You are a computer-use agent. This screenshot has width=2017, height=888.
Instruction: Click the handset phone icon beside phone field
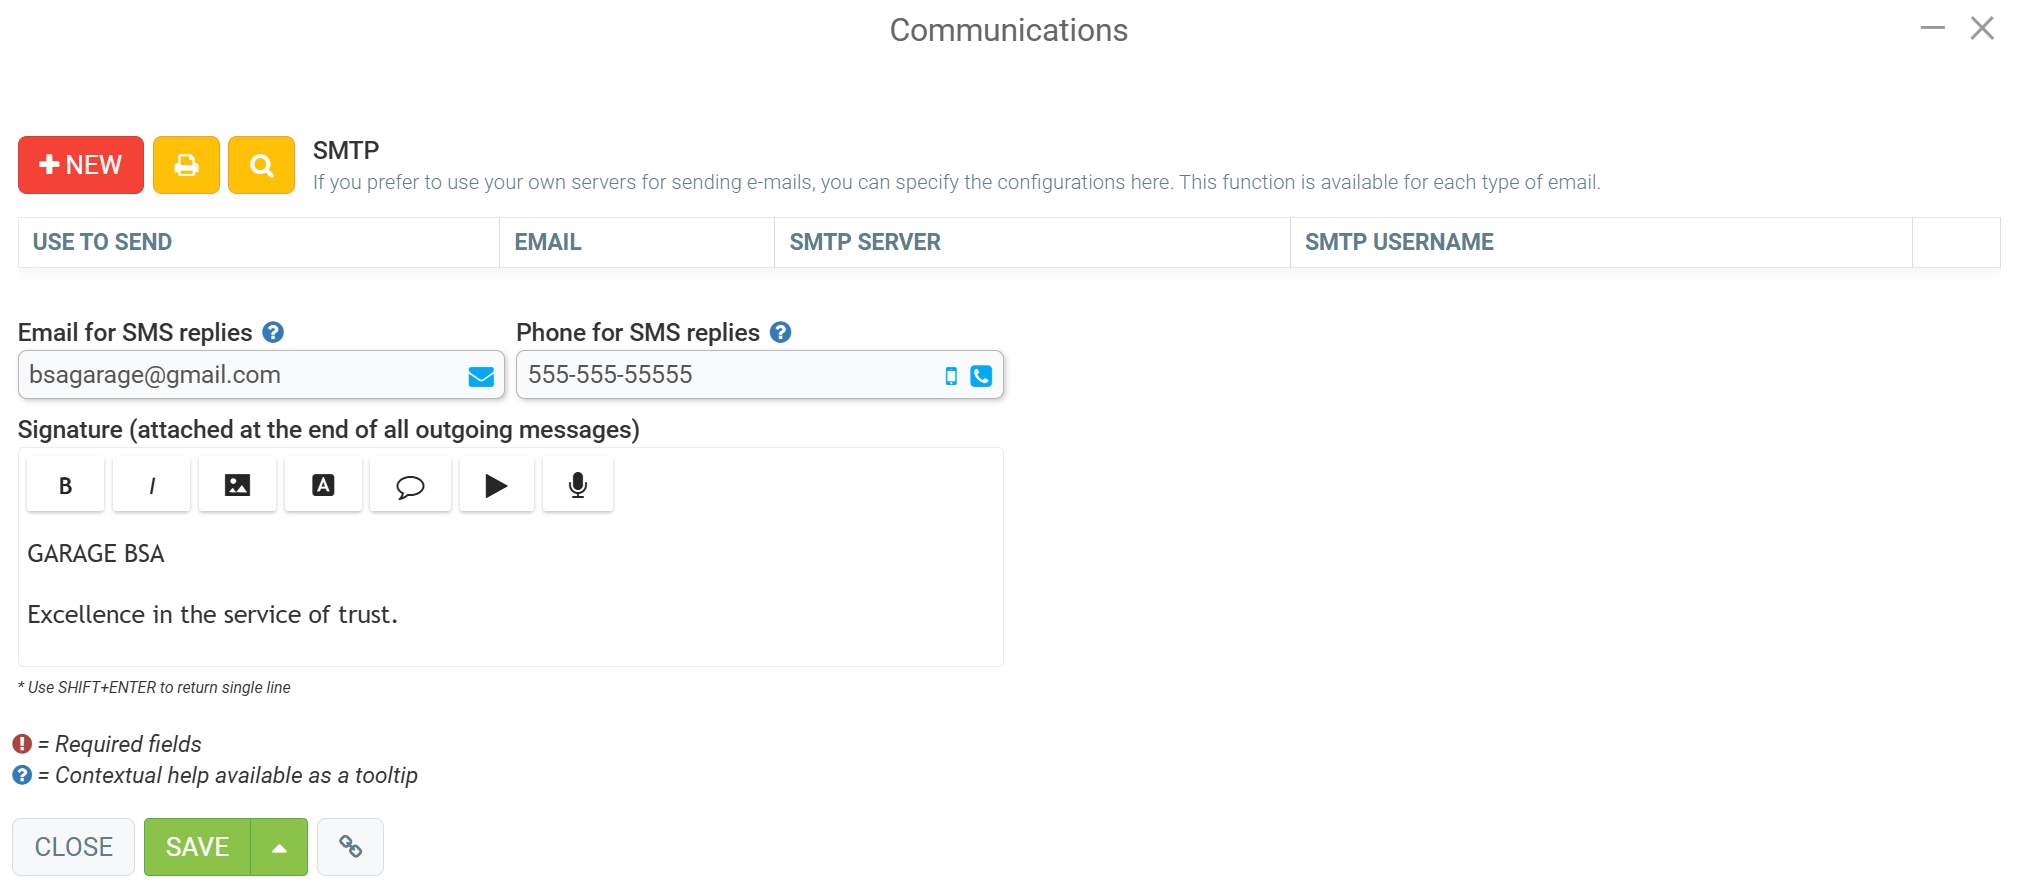tap(981, 376)
